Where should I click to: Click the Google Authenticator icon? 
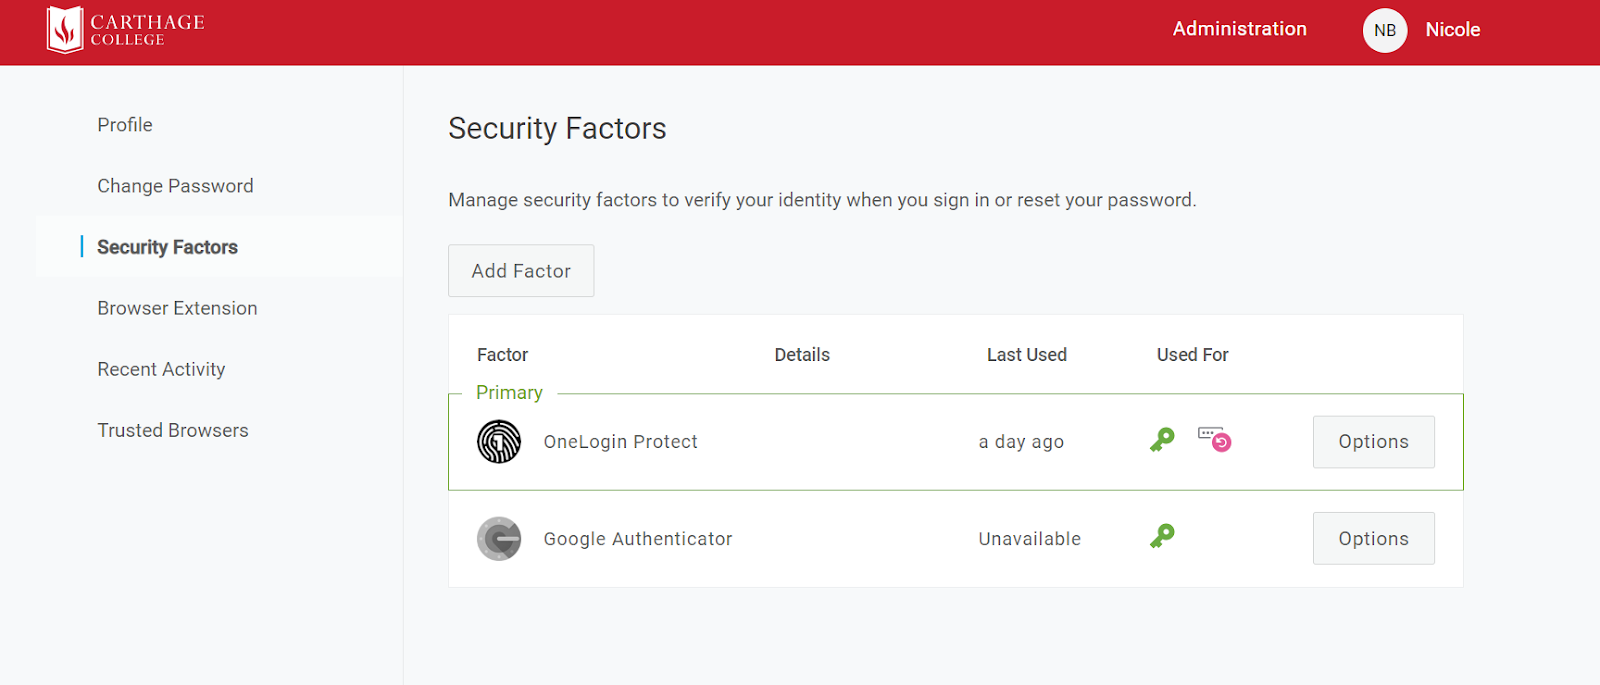click(499, 539)
